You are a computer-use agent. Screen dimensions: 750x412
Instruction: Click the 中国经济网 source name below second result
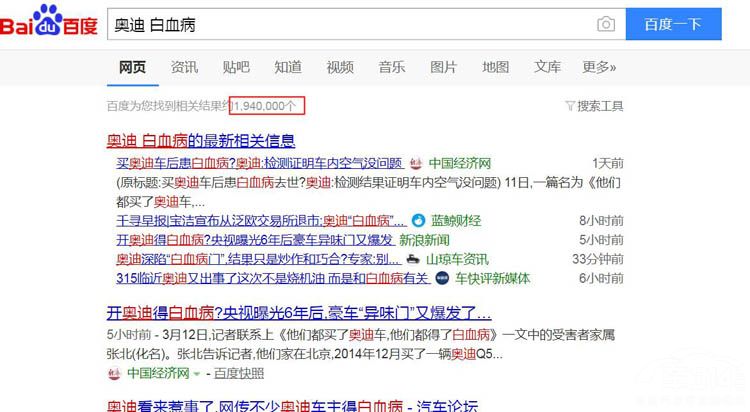[x=158, y=374]
